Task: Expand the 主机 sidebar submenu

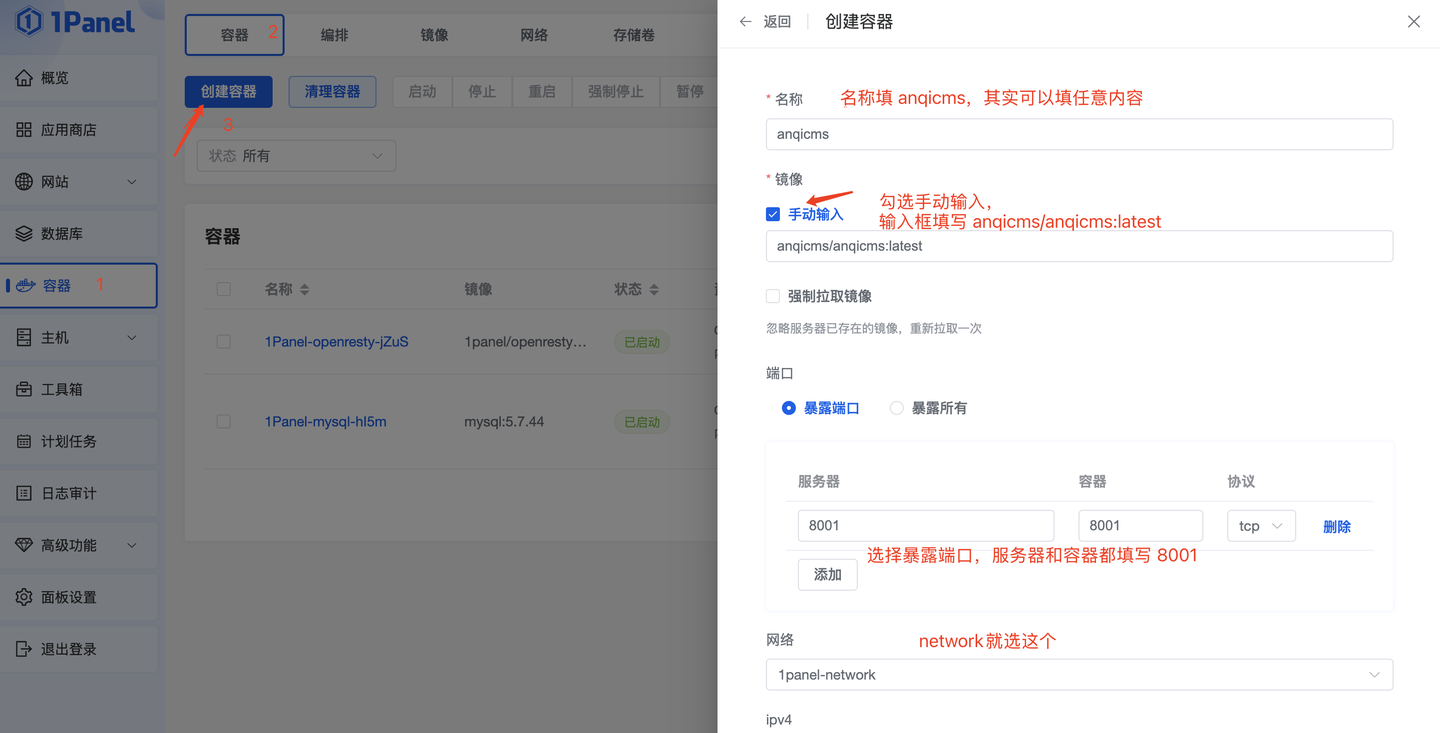Action: pos(132,338)
